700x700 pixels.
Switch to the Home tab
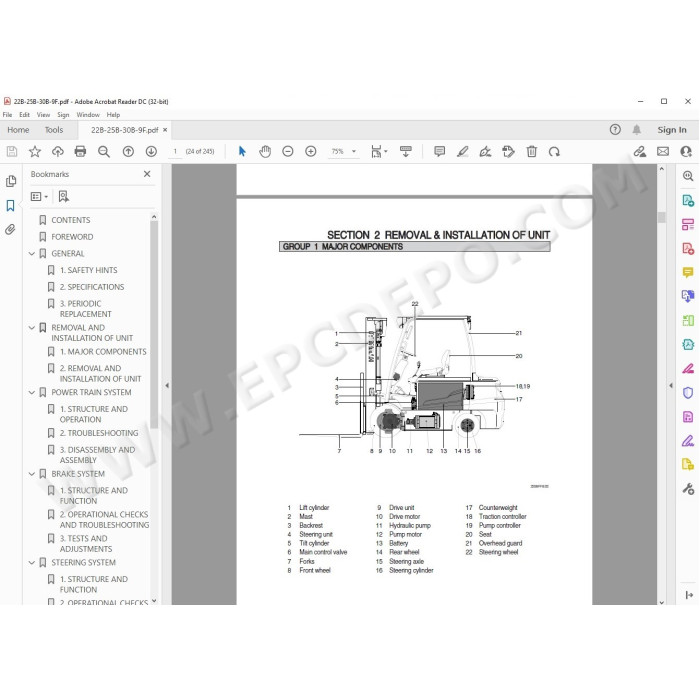coord(18,130)
